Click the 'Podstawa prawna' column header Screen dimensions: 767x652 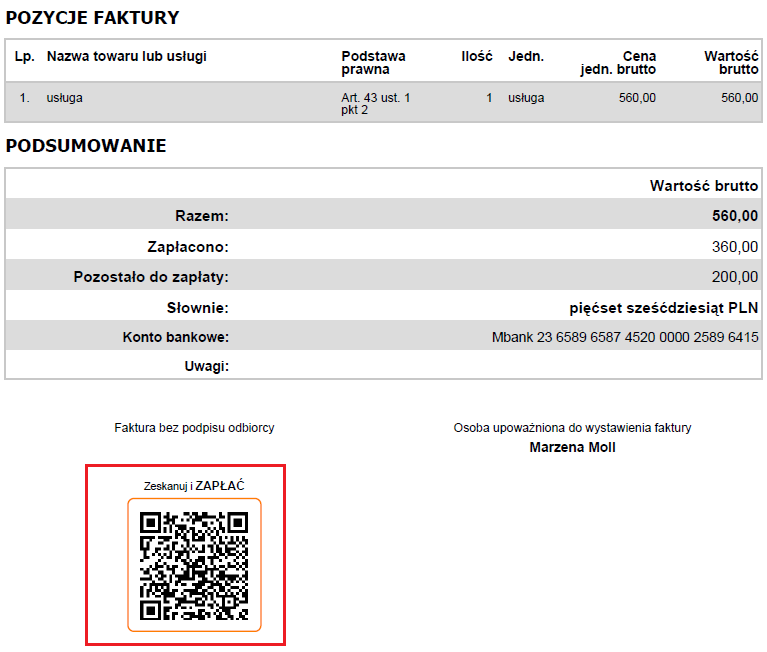[373, 63]
